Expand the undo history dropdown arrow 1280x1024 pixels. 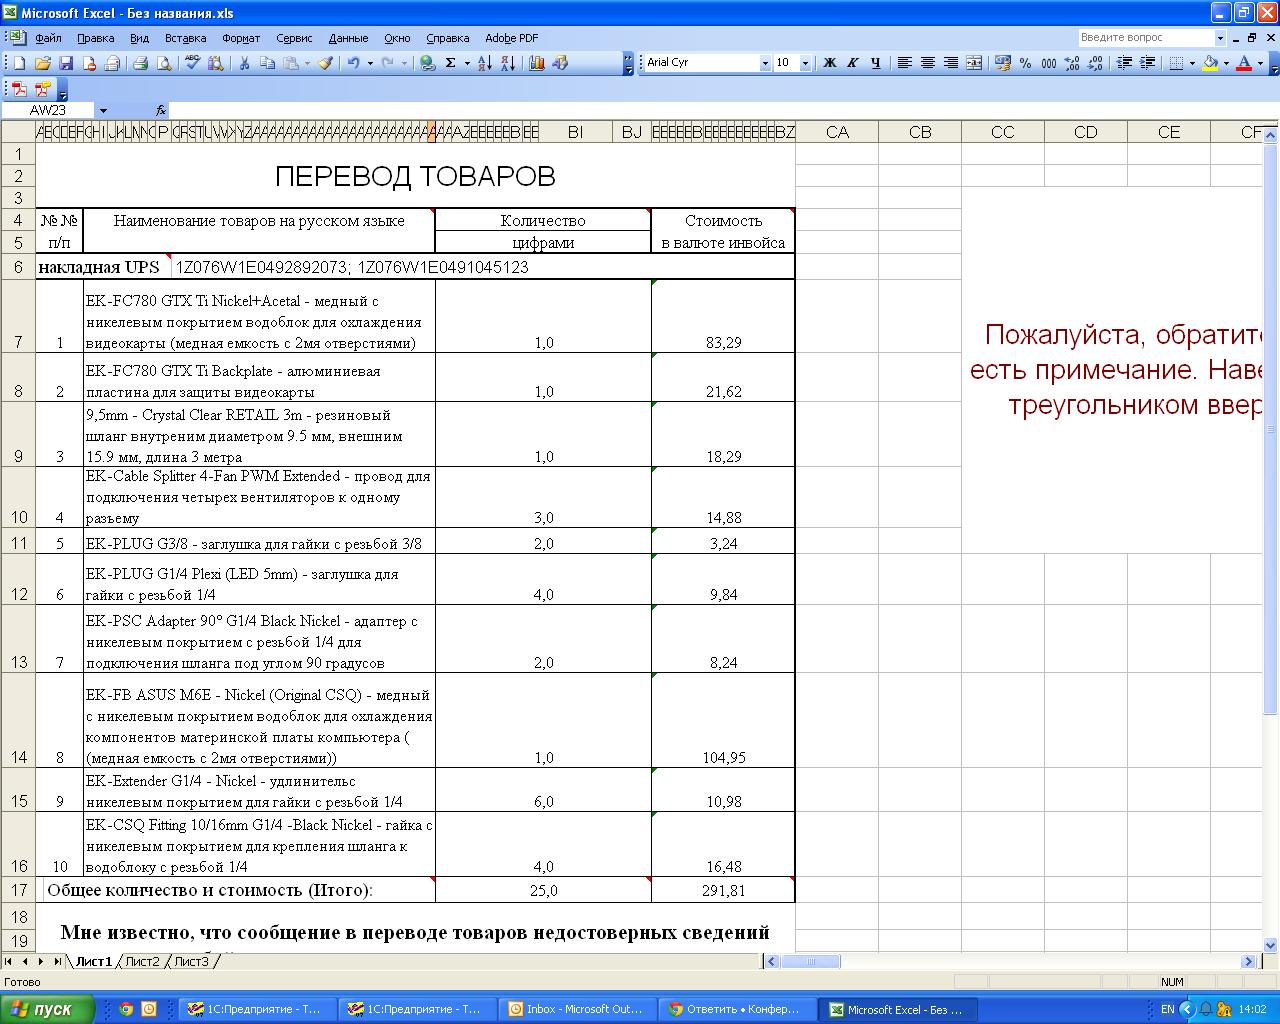tap(370, 63)
